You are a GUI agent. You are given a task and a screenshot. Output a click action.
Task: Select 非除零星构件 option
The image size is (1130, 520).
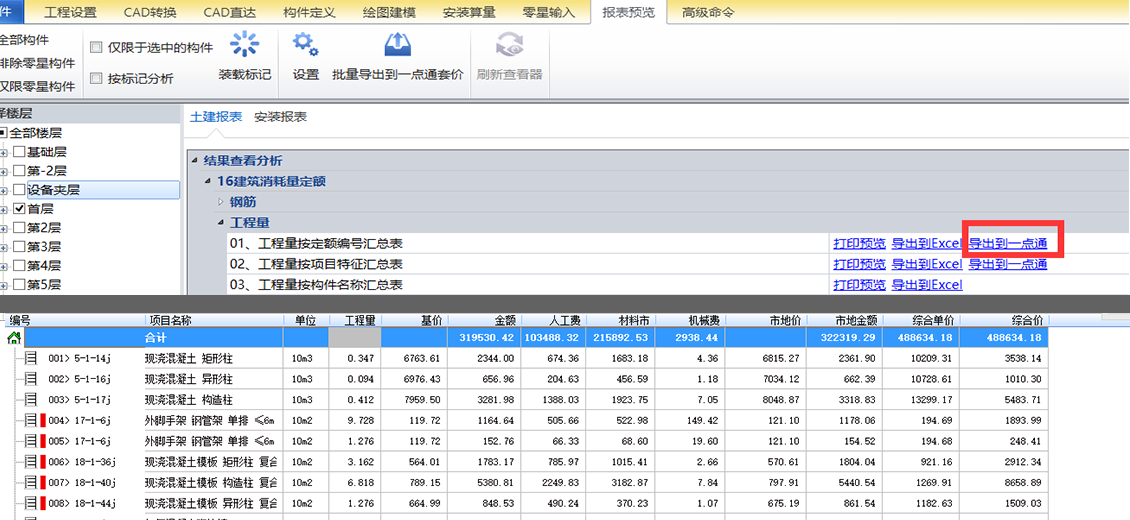point(37,63)
